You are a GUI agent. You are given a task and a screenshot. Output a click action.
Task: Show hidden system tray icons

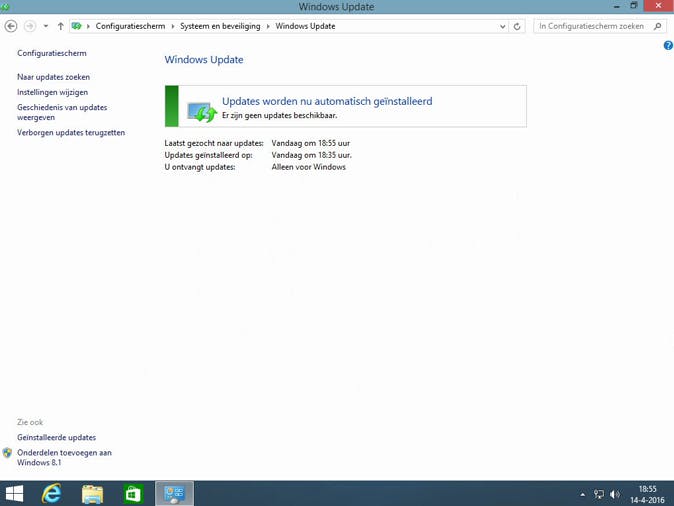click(x=582, y=494)
